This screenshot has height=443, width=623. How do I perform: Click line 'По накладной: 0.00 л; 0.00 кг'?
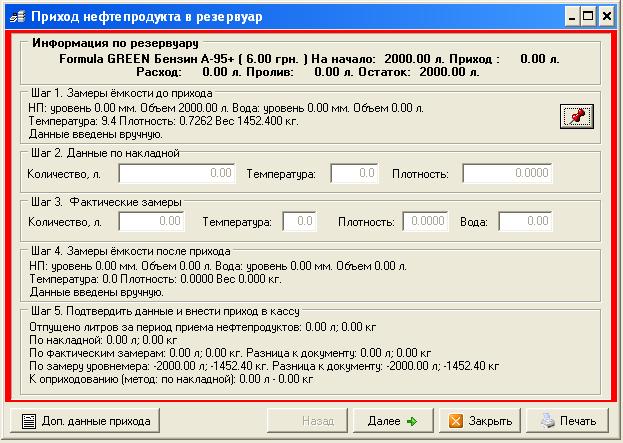(x=103, y=340)
